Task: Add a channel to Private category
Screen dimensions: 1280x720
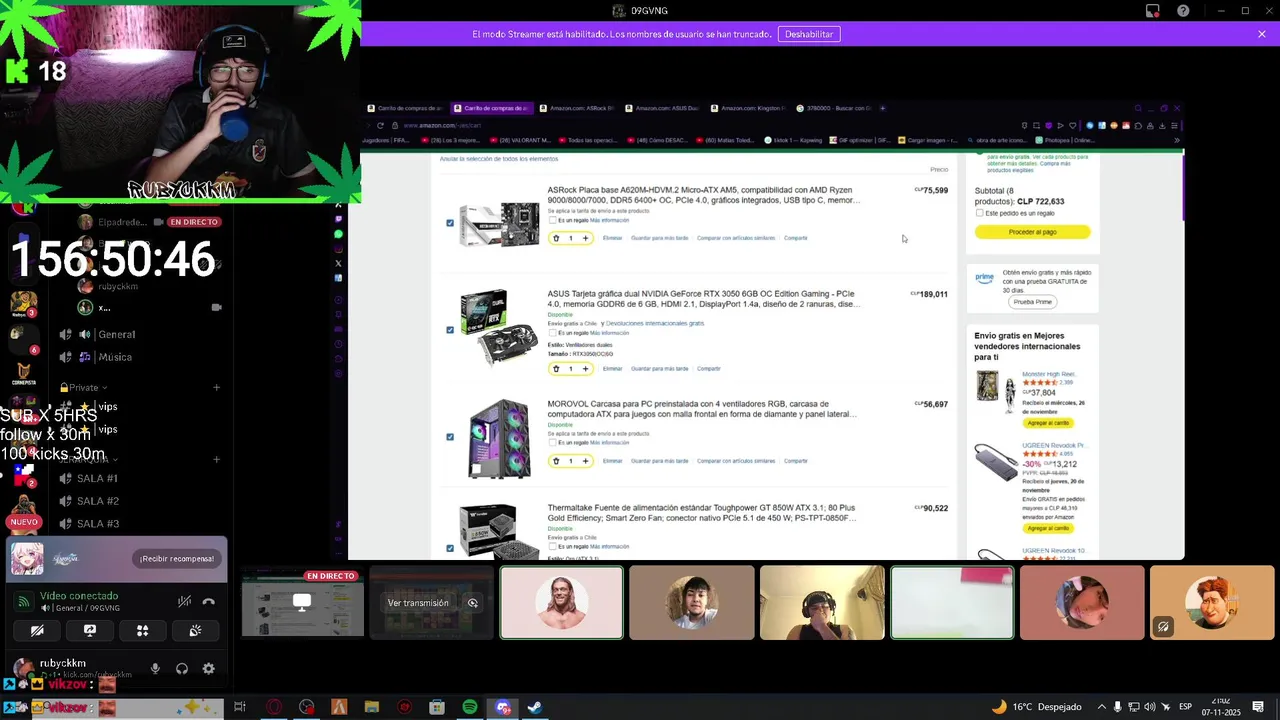Action: point(217,388)
